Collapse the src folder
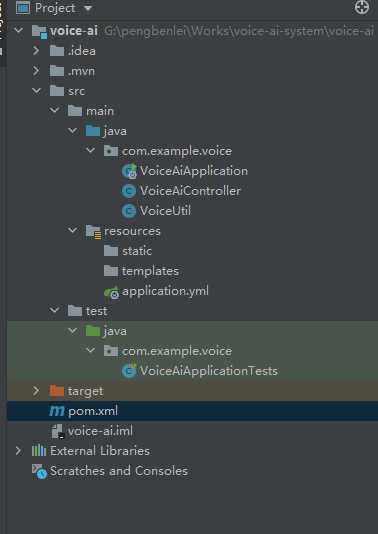 36,91
